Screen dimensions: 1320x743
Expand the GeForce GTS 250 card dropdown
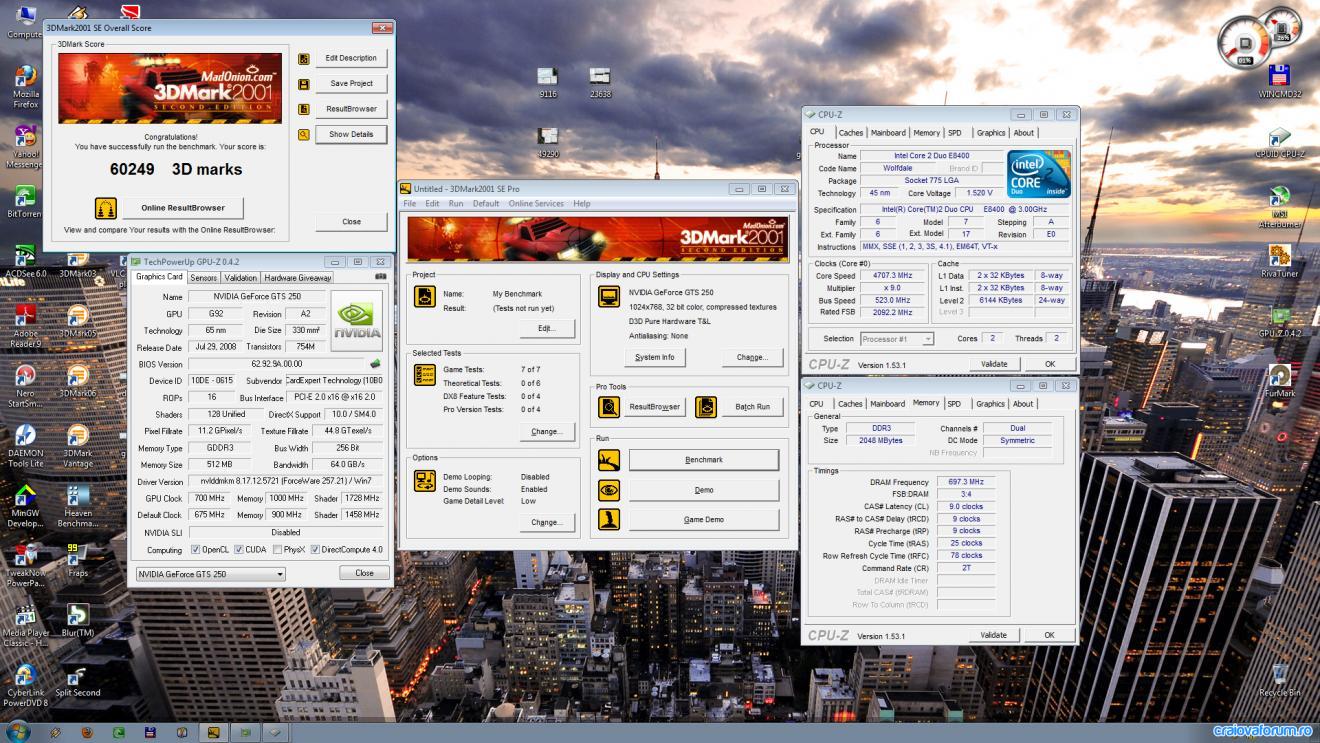(210, 574)
